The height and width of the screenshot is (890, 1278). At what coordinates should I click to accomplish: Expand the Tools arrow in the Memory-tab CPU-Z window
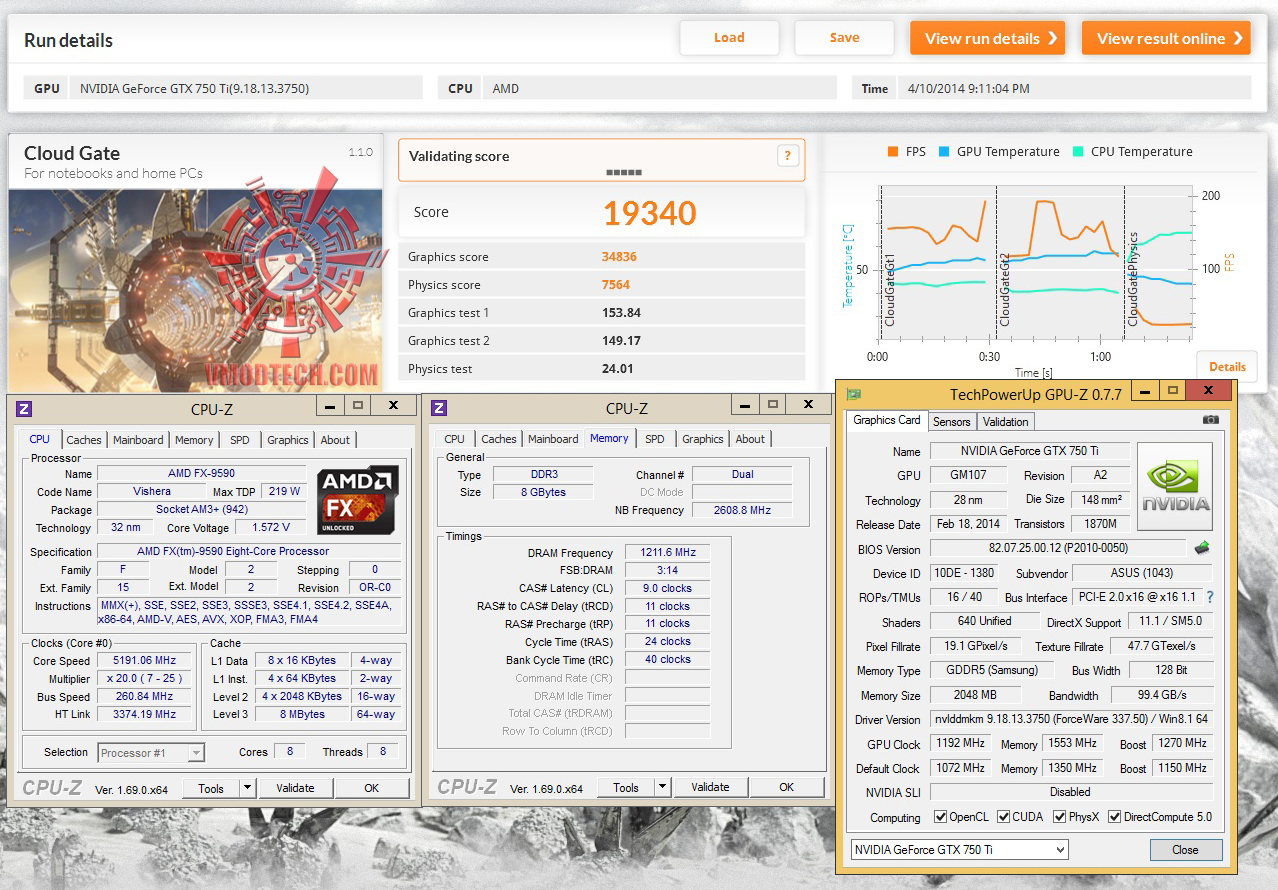tap(663, 787)
